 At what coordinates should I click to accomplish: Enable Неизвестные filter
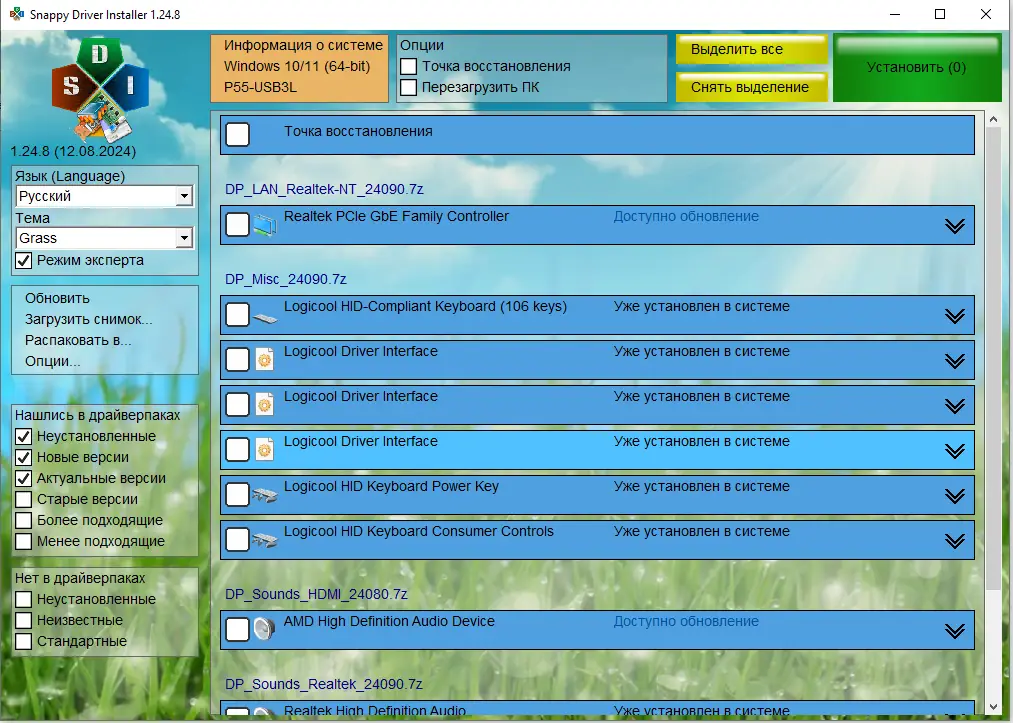click(x=23, y=620)
